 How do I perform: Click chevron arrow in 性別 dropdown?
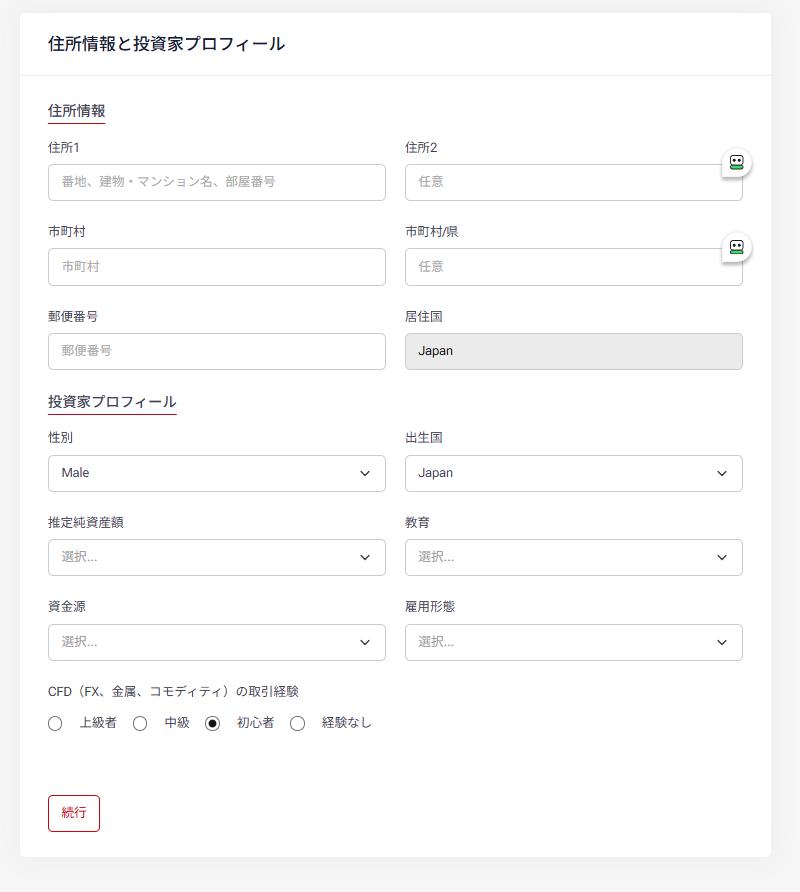365,474
